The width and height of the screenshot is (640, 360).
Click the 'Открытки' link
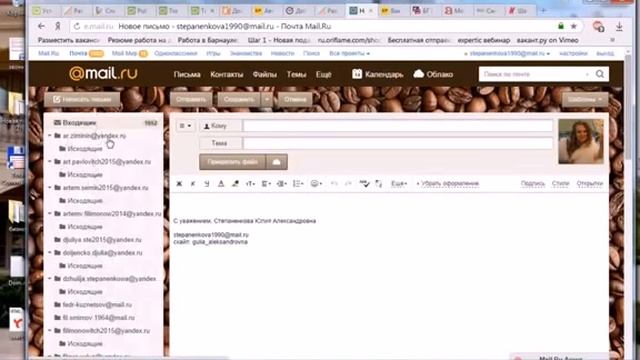pyautogui.click(x=589, y=184)
